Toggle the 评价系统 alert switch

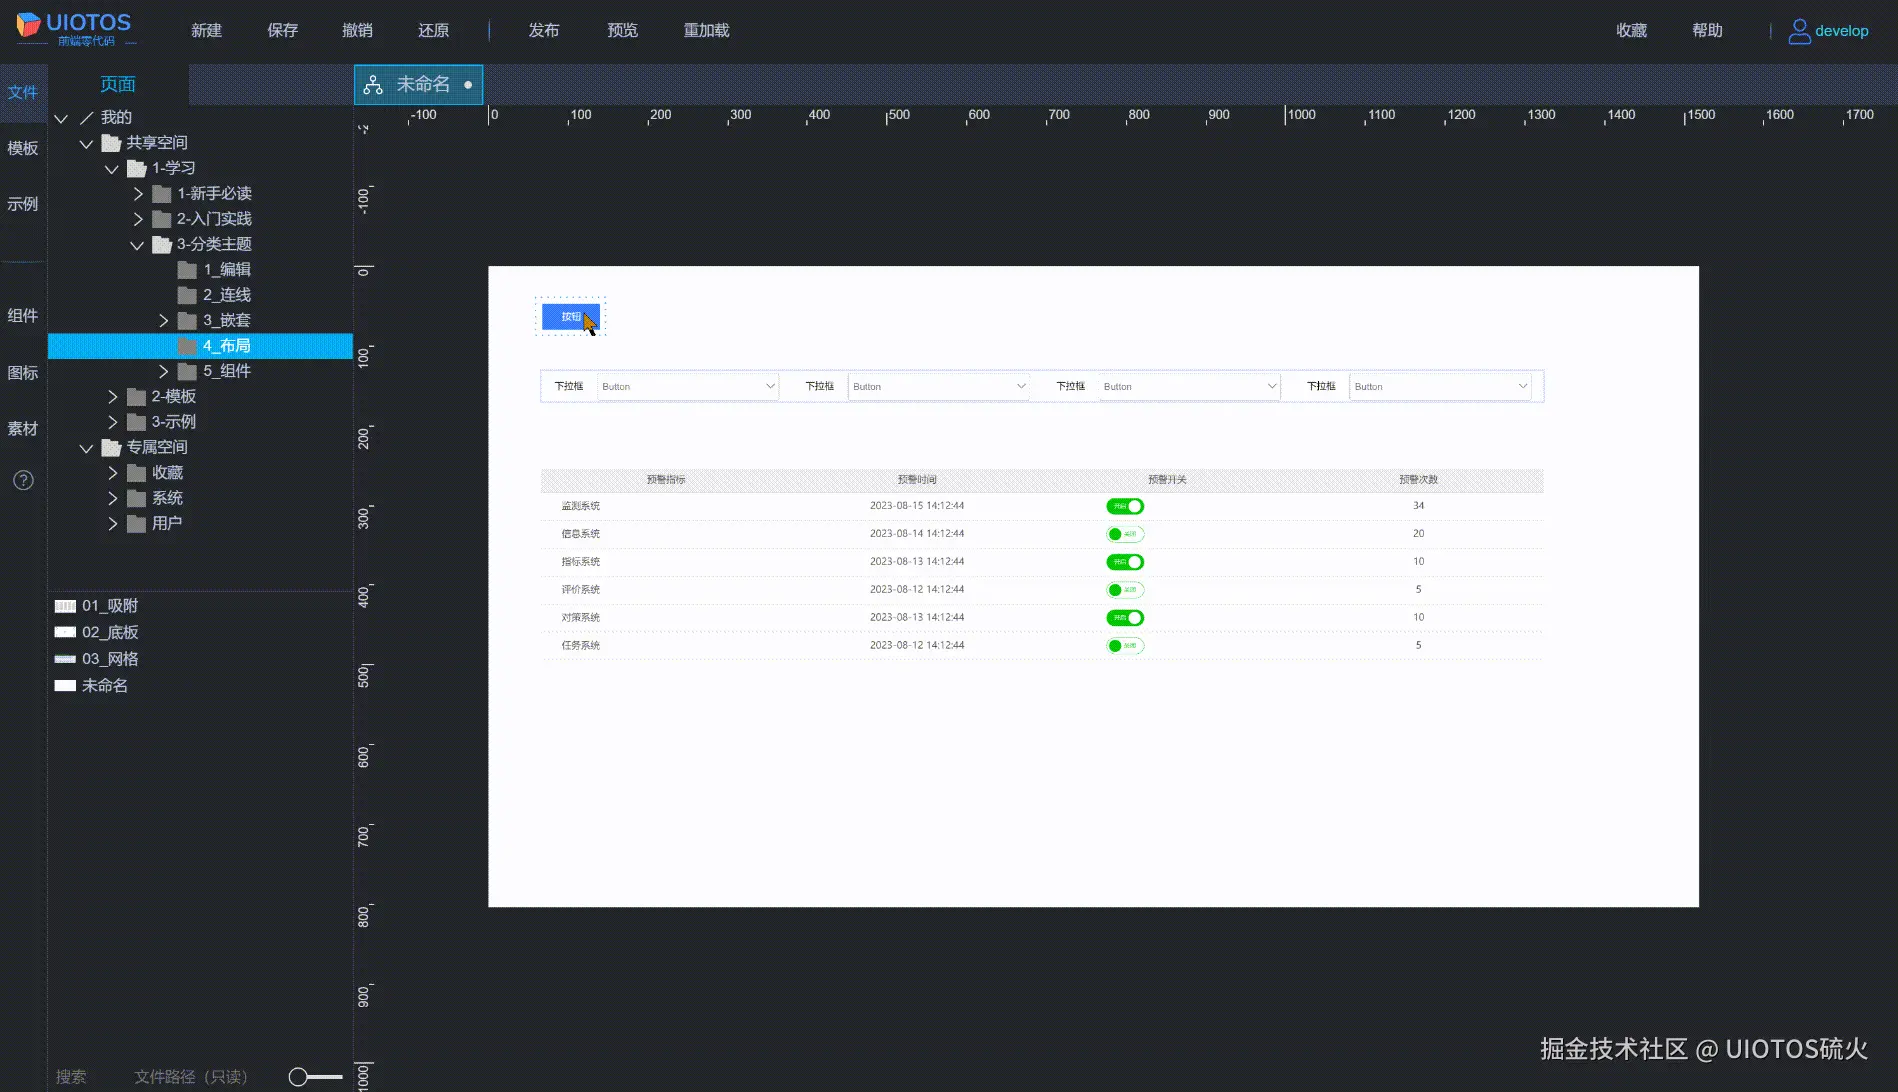[x=1125, y=590]
